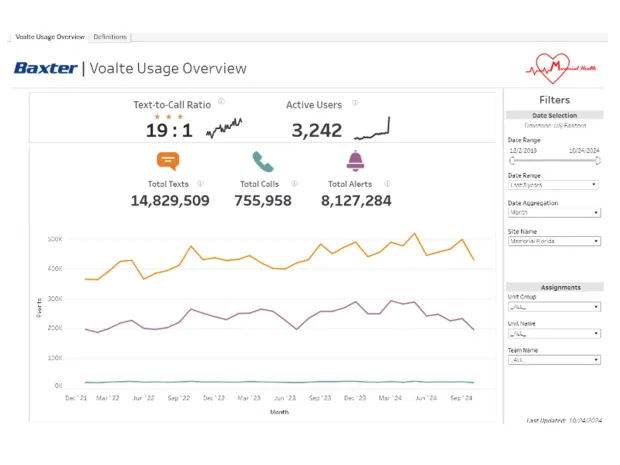Open info icon next to Active Users
Screen dimensions: 620x465
[x=355, y=103]
